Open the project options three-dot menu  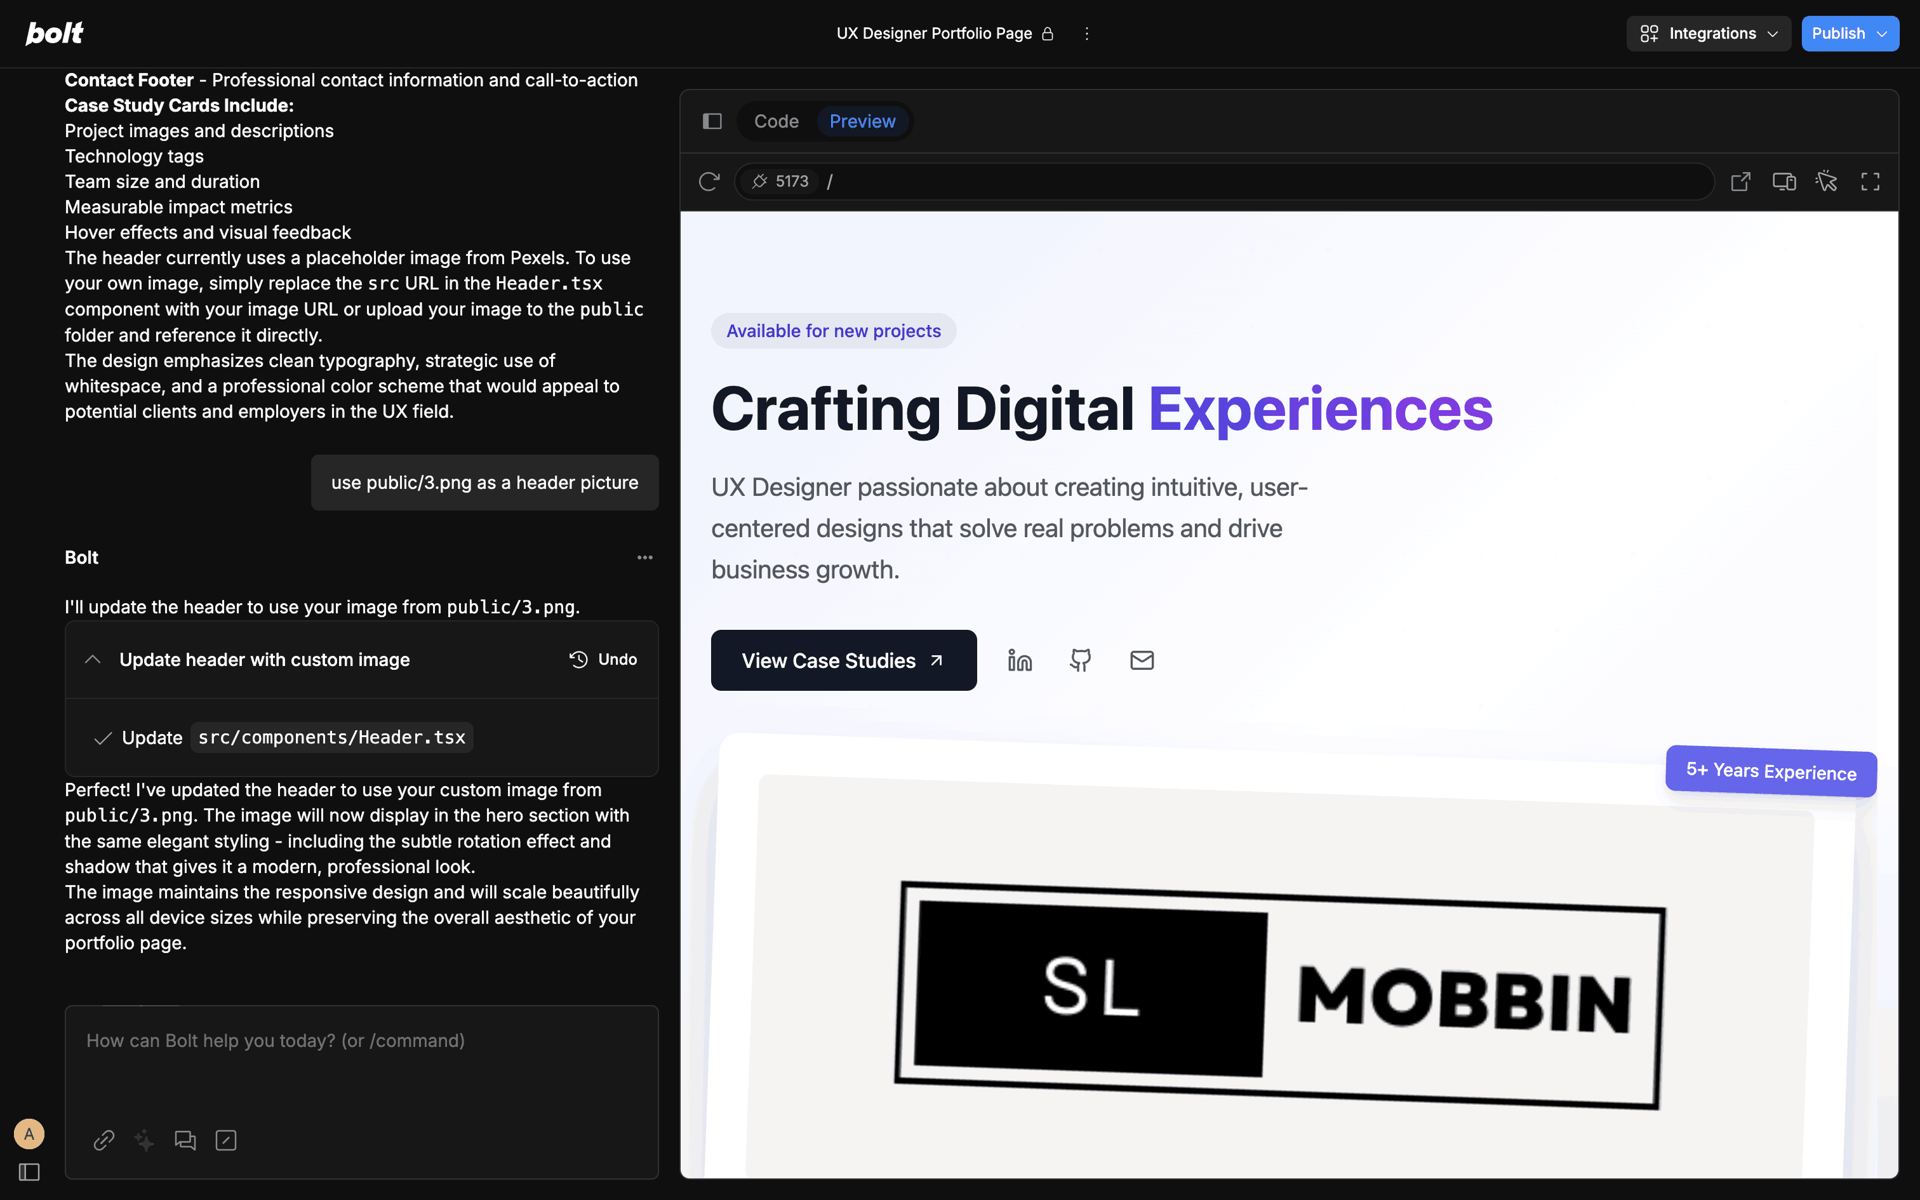1087,33
